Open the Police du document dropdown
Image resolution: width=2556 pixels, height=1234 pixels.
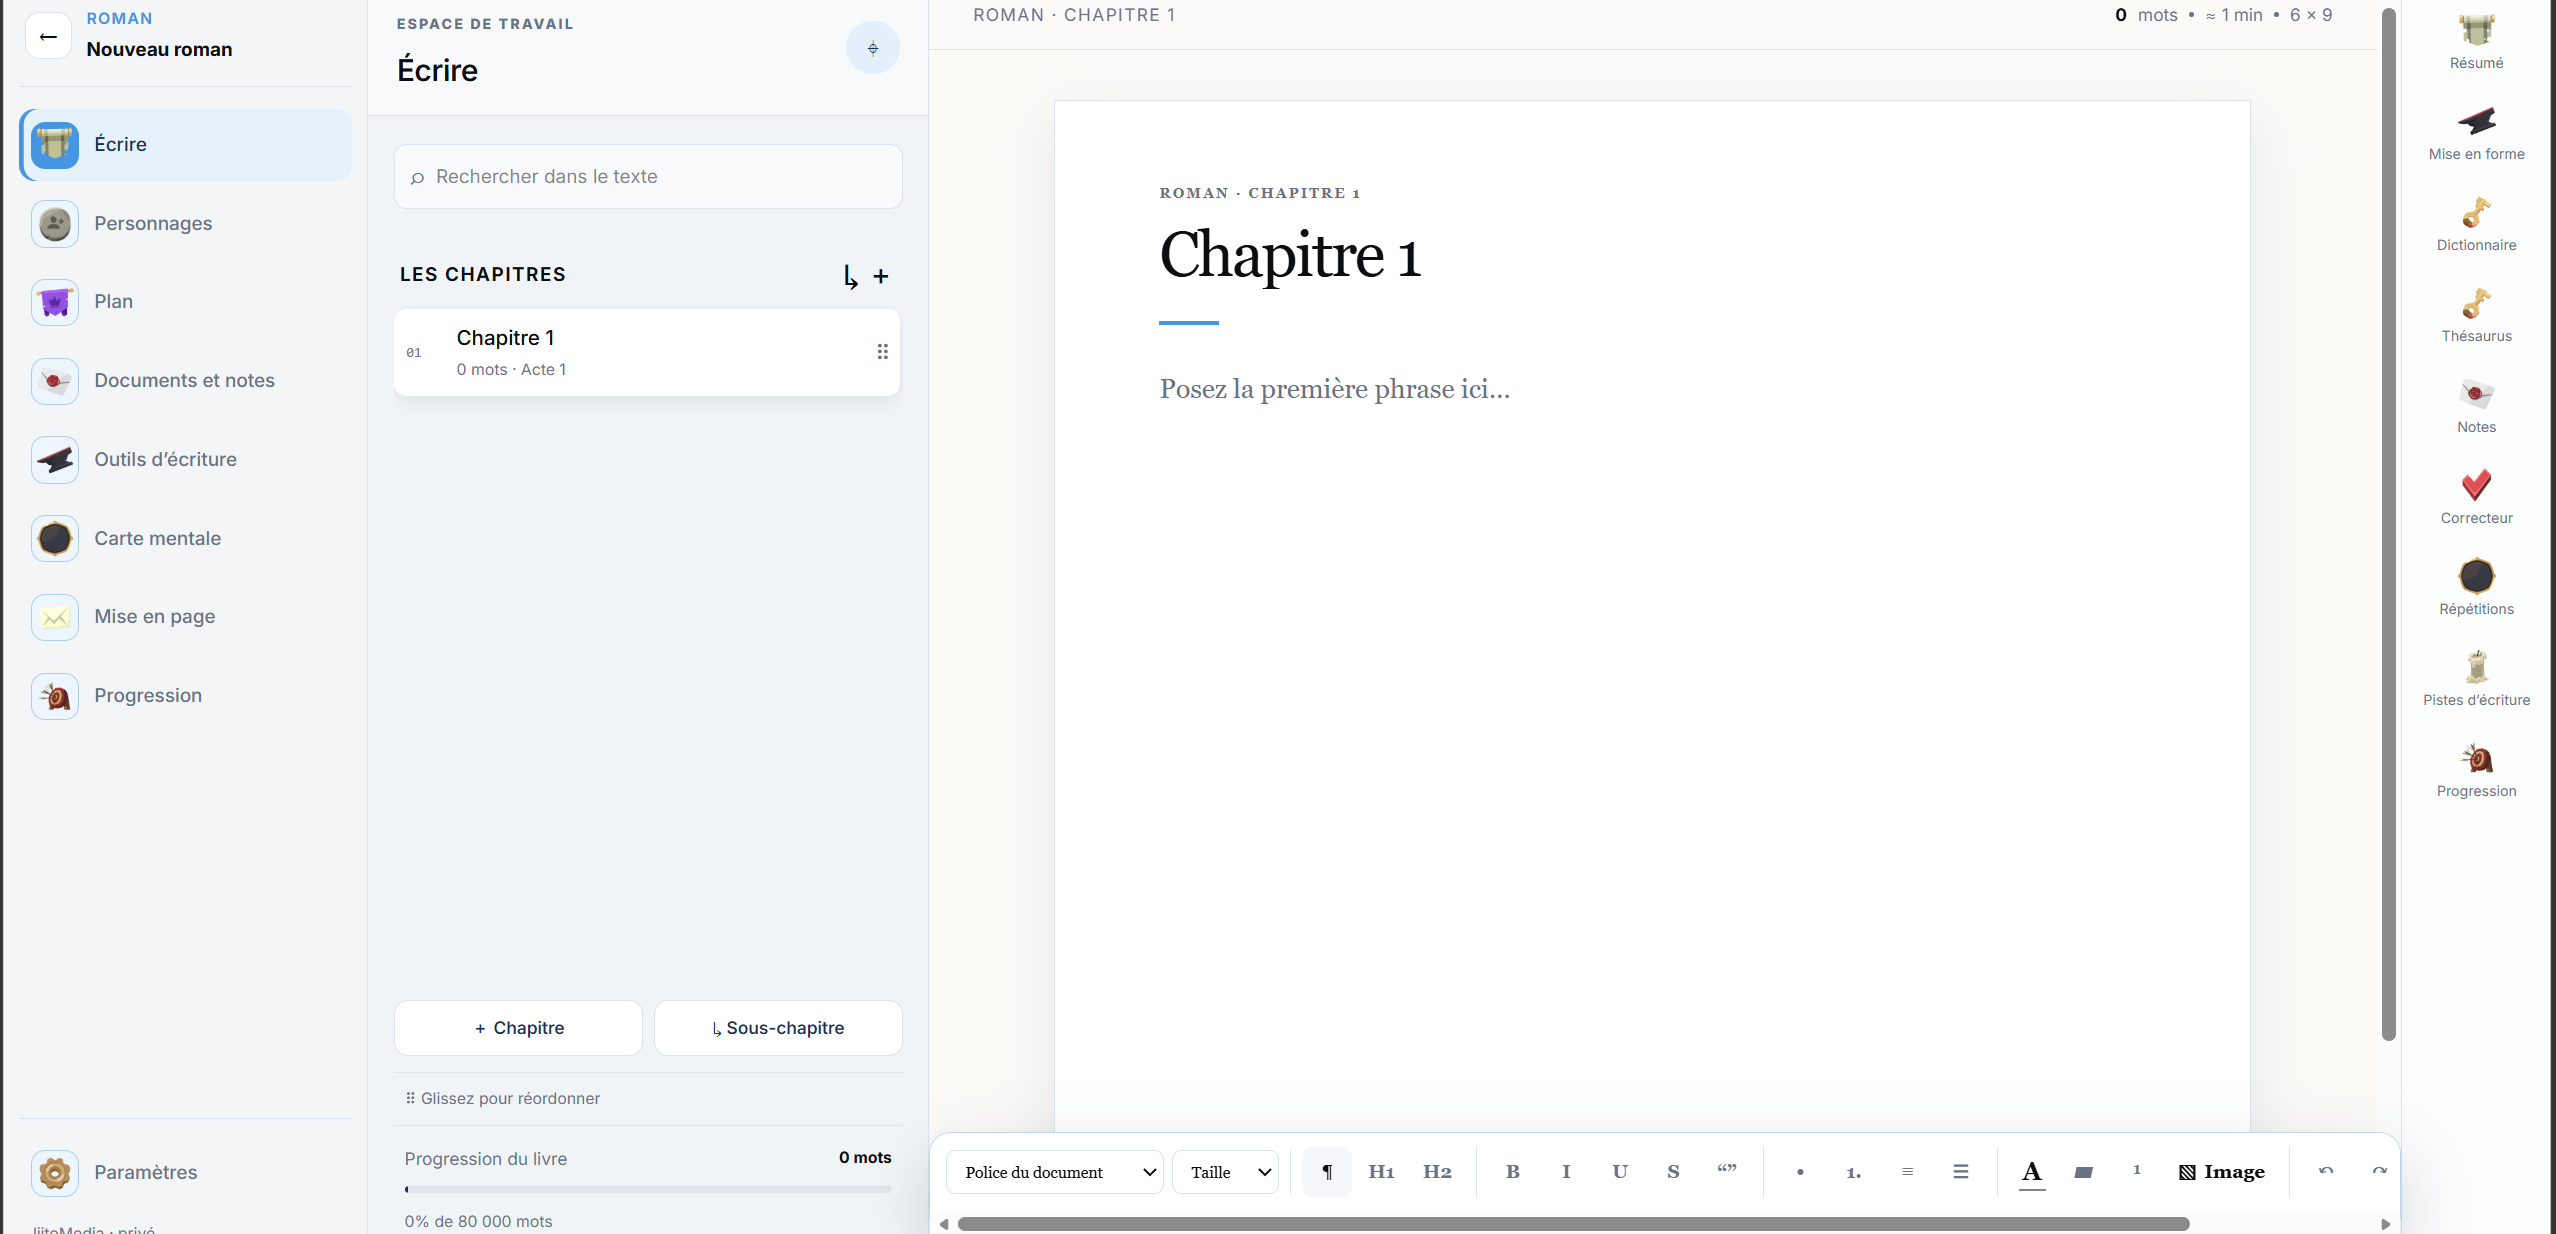pyautogui.click(x=1054, y=1172)
